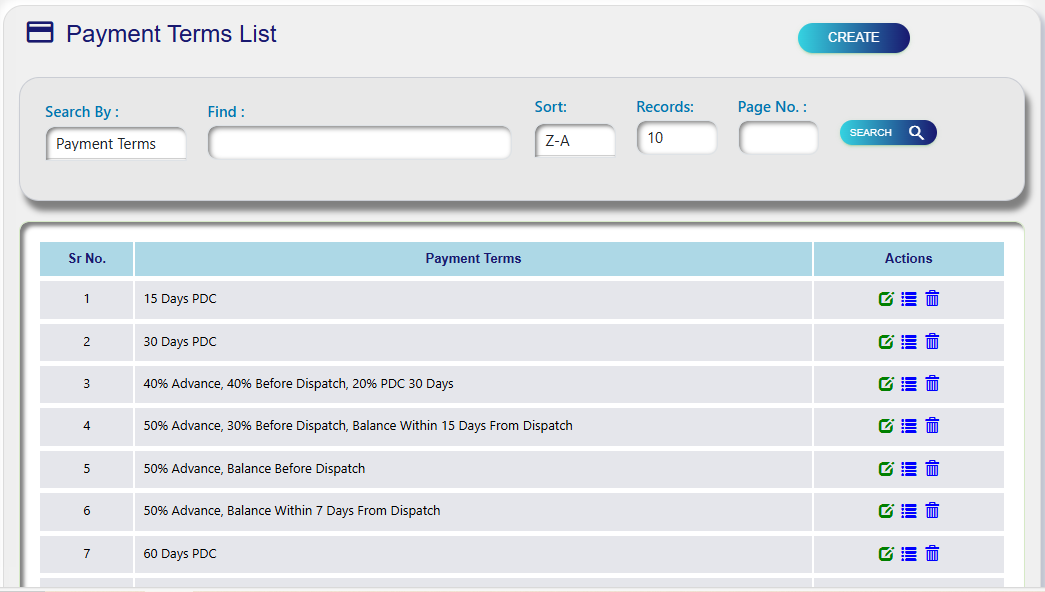Delete the "15 Days PDC" payment term
The image size is (1045, 592).
point(931,298)
